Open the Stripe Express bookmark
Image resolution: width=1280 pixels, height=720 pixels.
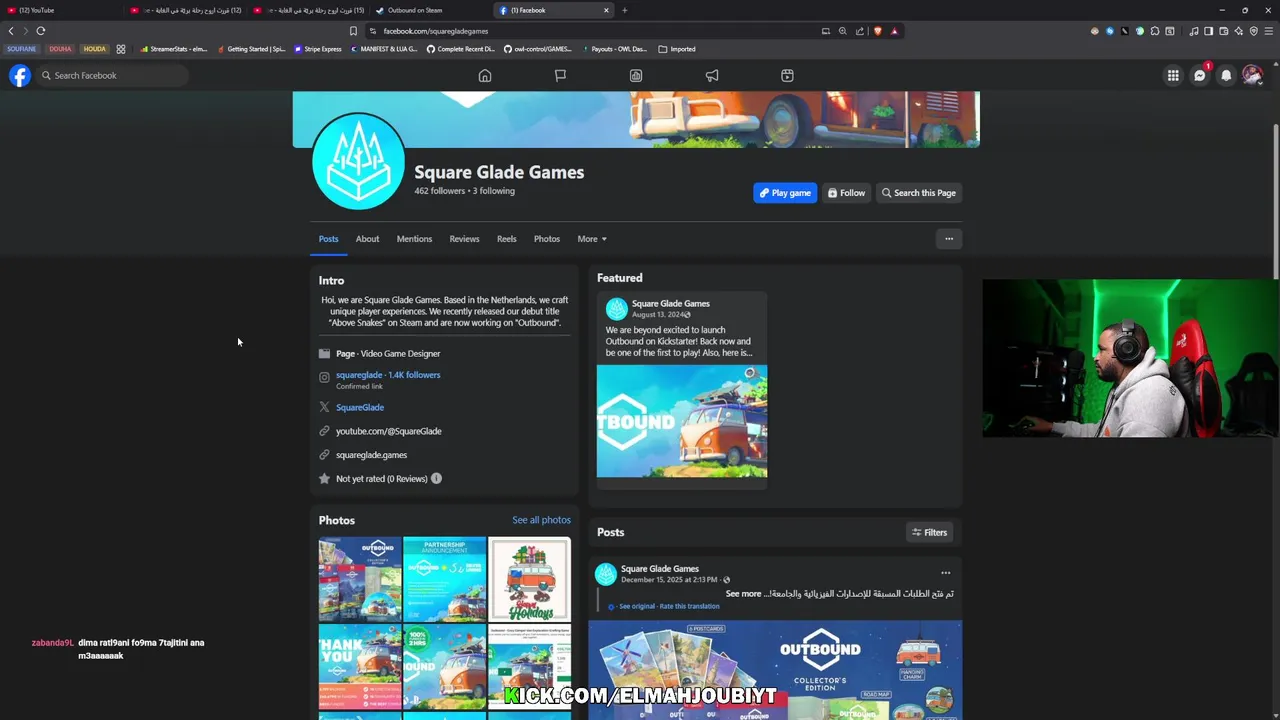[x=318, y=49]
